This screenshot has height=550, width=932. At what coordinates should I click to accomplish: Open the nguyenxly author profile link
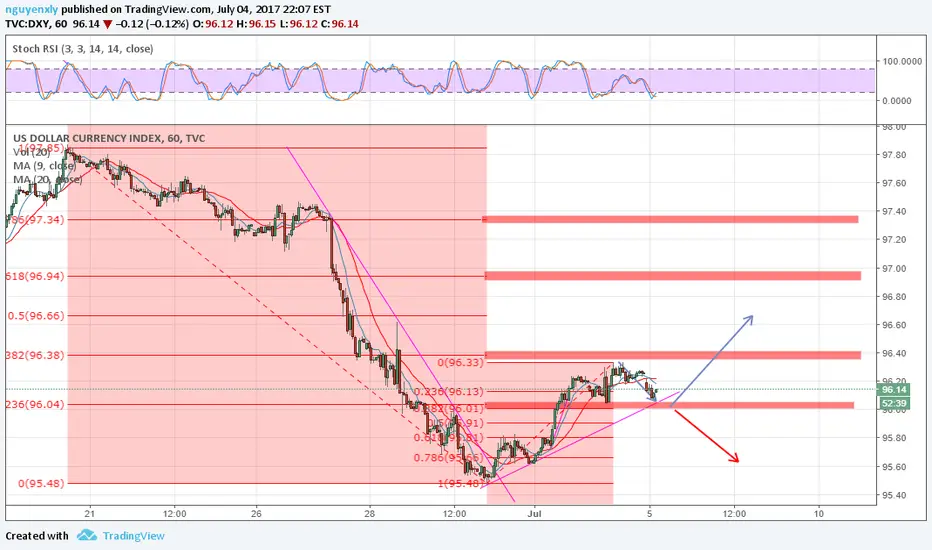point(32,10)
